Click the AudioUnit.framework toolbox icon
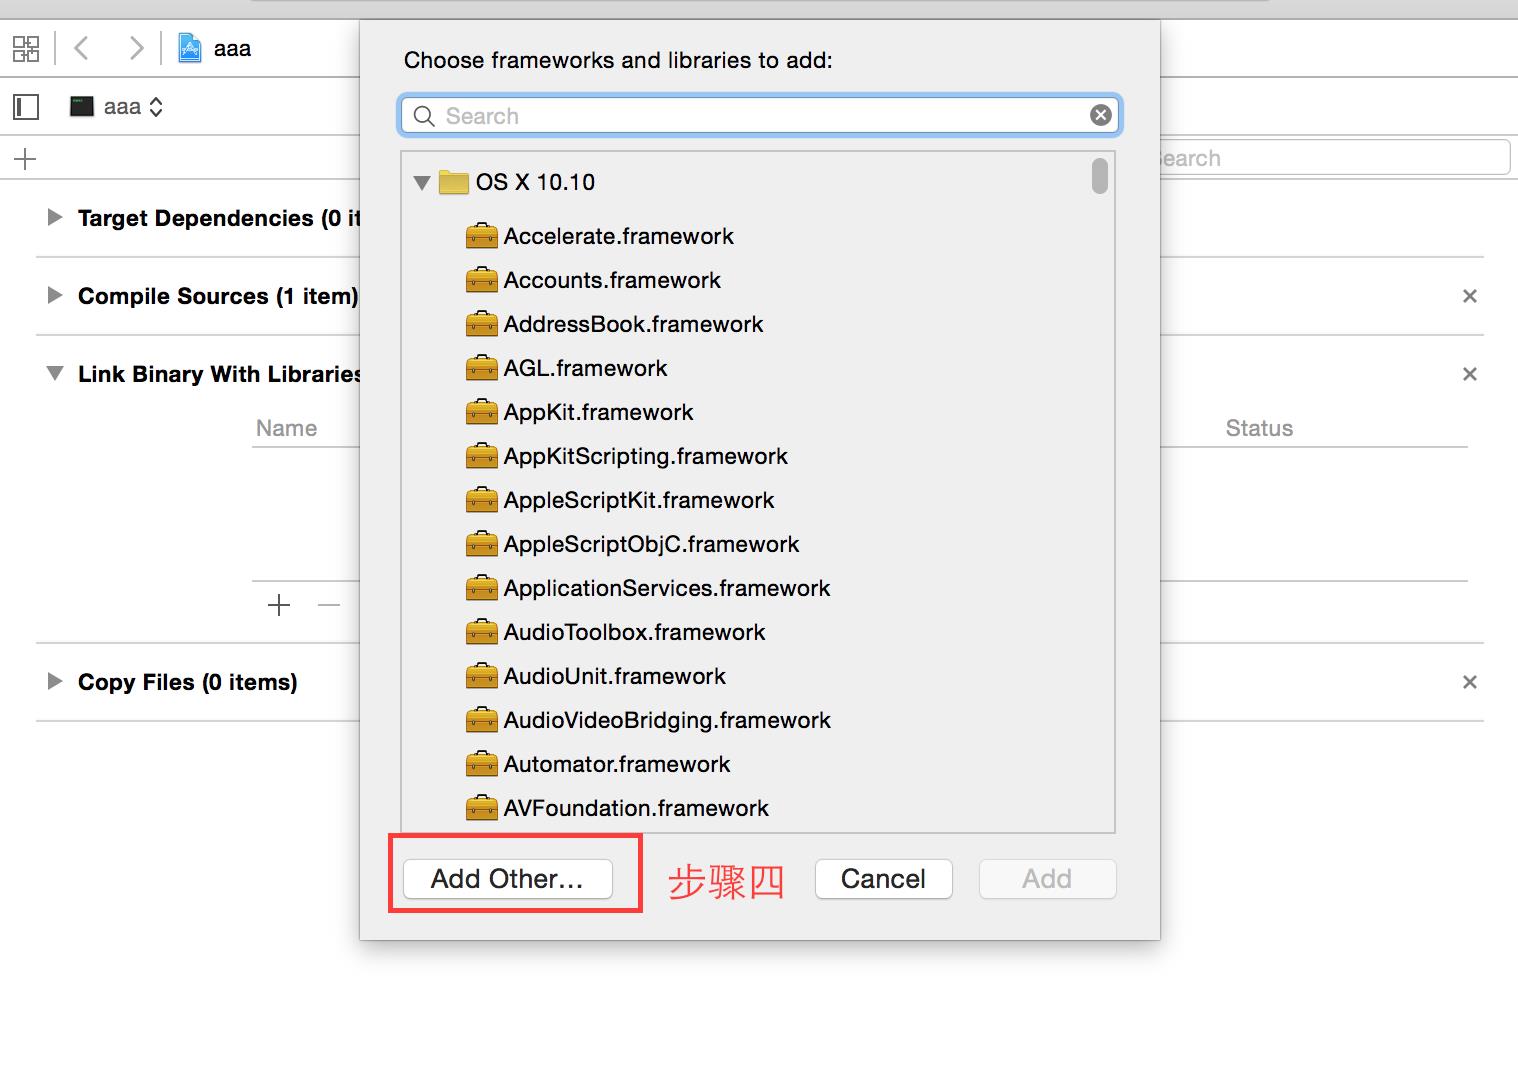 coord(481,676)
